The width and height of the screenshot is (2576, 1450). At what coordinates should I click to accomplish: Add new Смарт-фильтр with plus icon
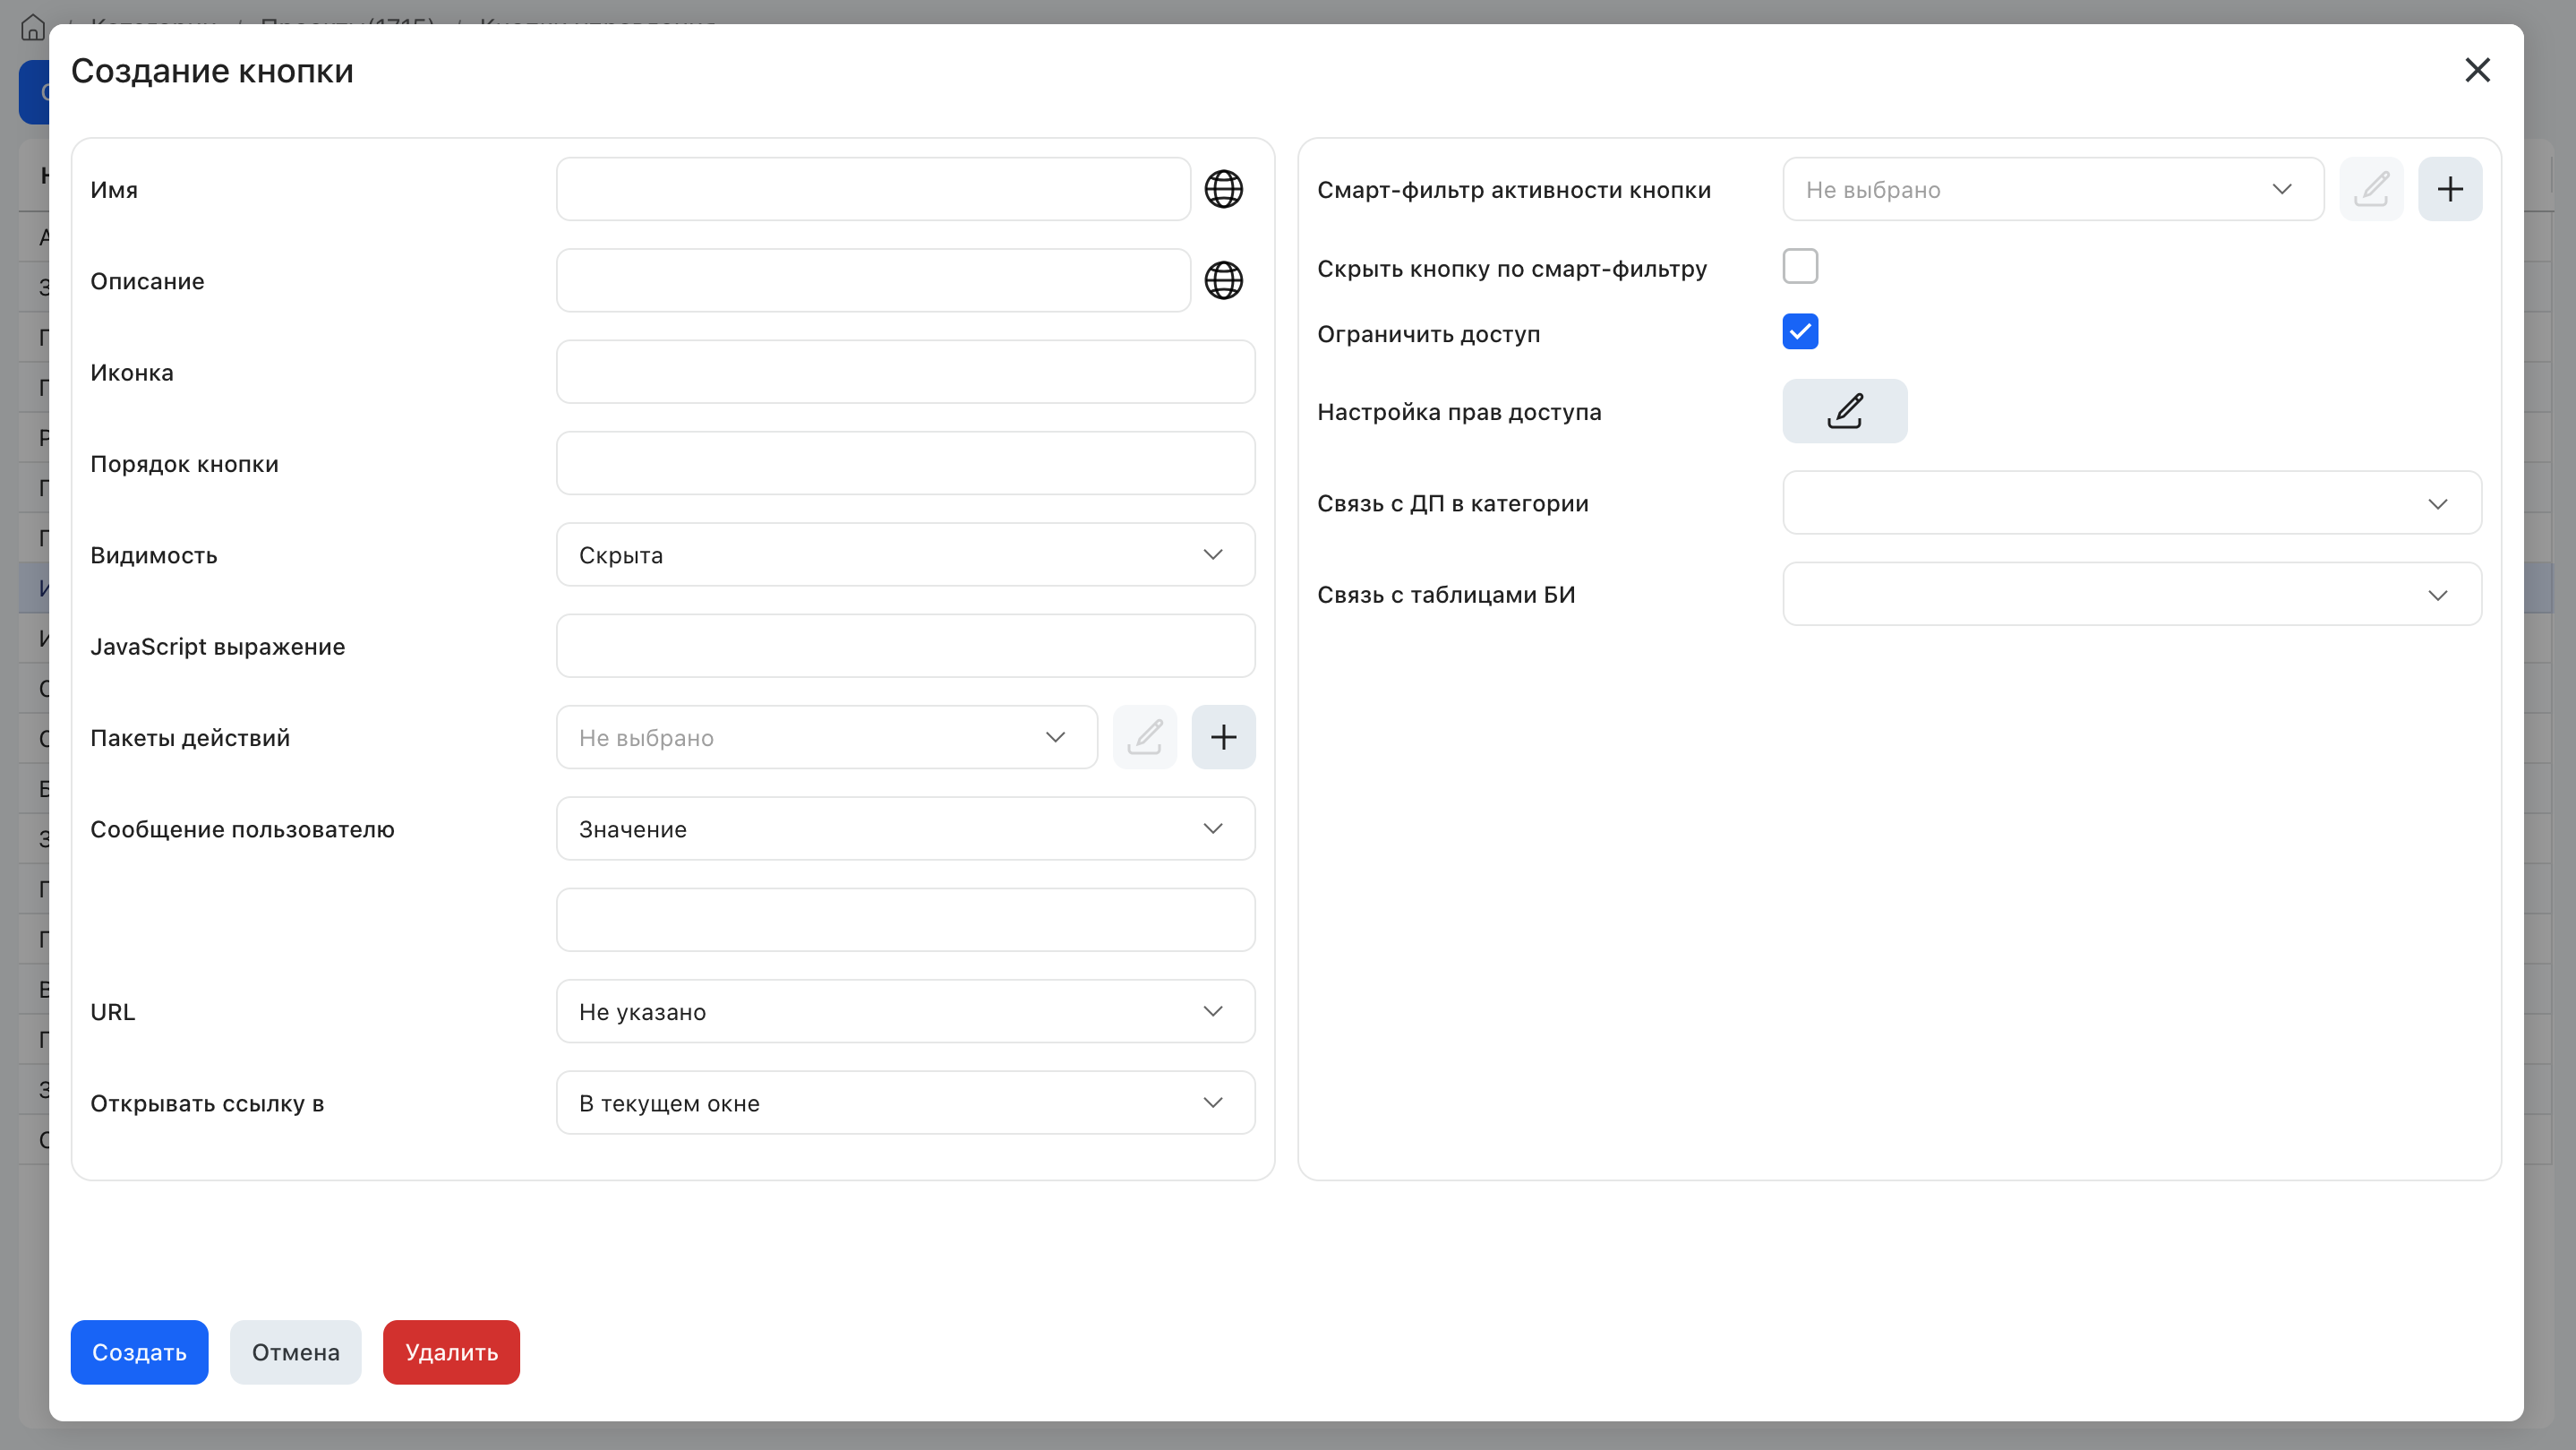pyautogui.click(x=2450, y=189)
